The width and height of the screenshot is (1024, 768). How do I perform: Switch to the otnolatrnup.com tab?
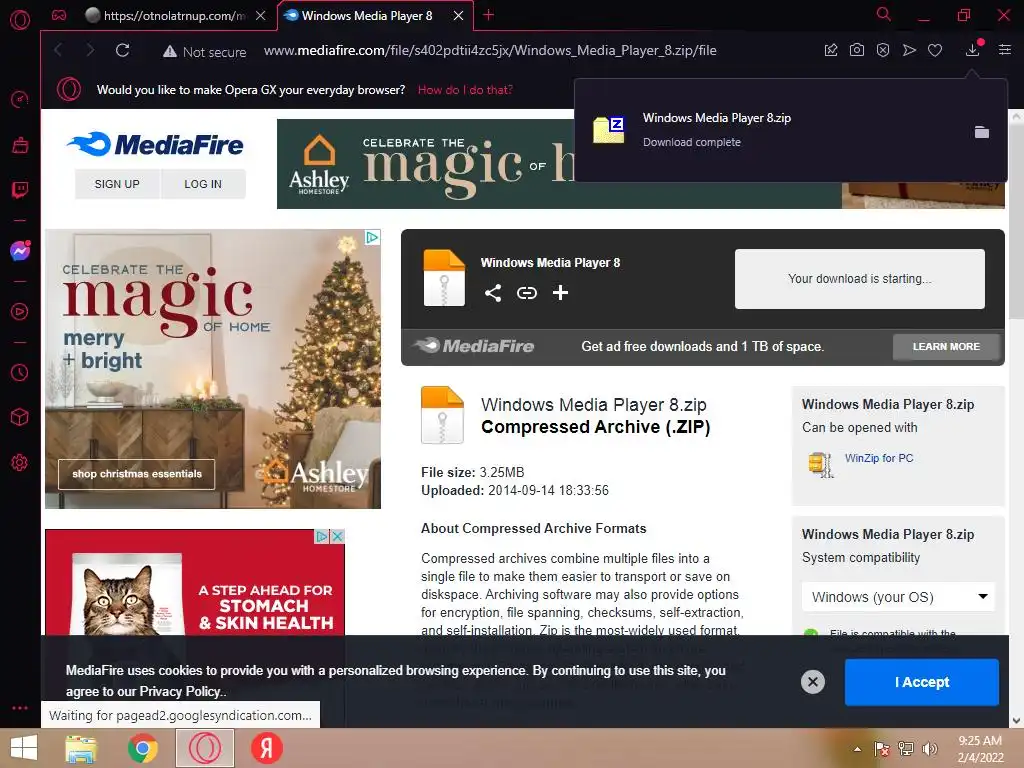(x=166, y=16)
